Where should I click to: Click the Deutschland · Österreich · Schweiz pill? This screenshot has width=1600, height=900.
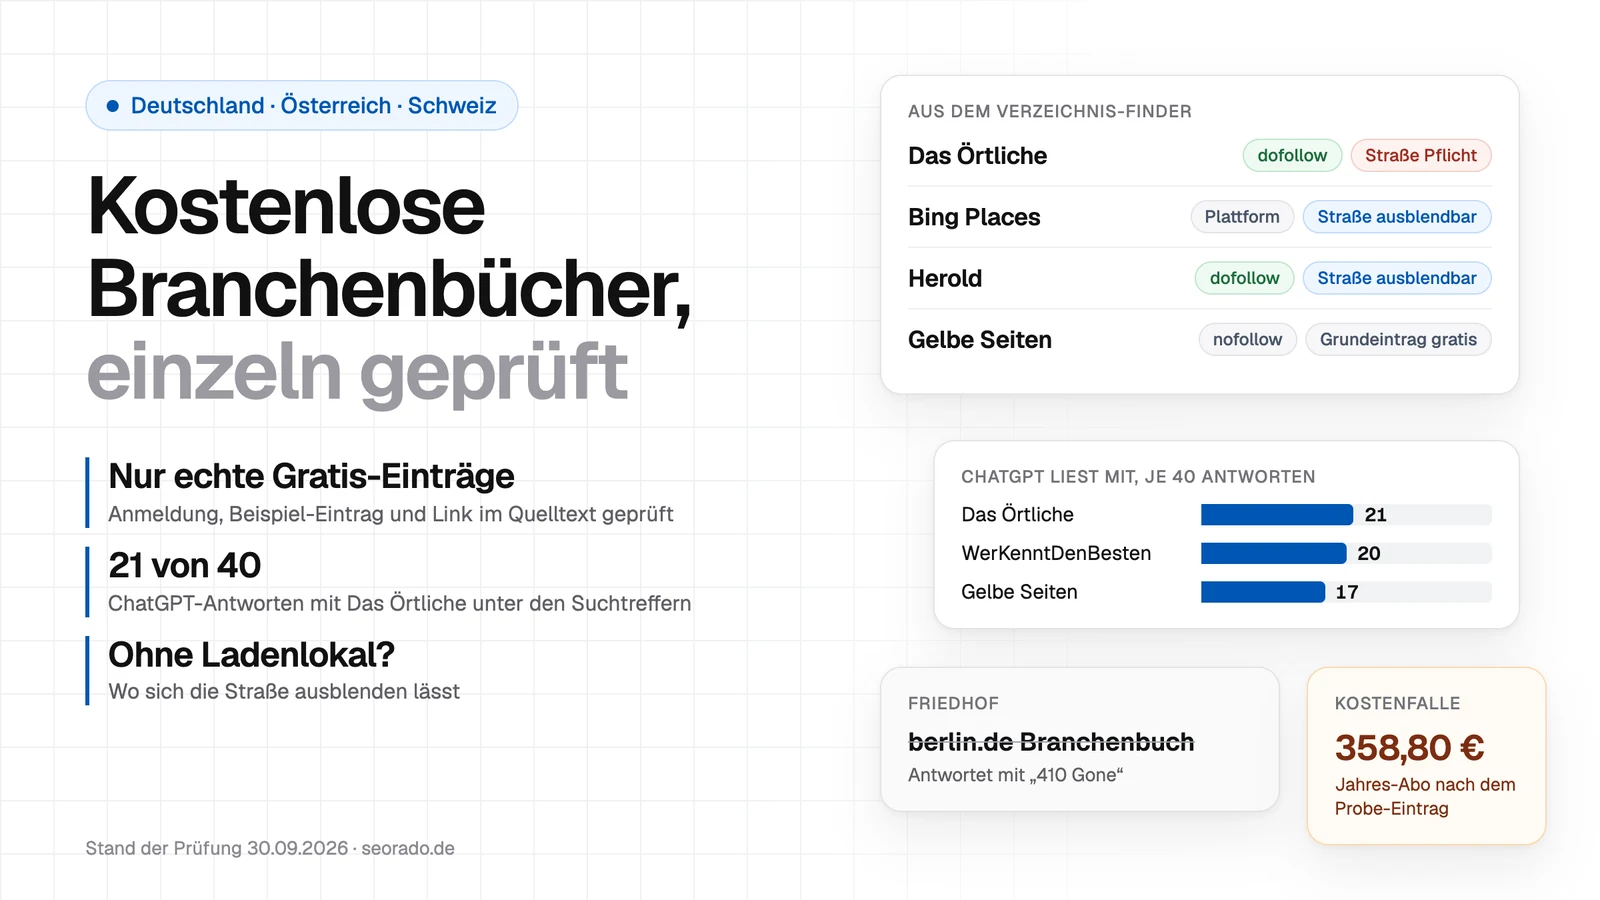(302, 105)
